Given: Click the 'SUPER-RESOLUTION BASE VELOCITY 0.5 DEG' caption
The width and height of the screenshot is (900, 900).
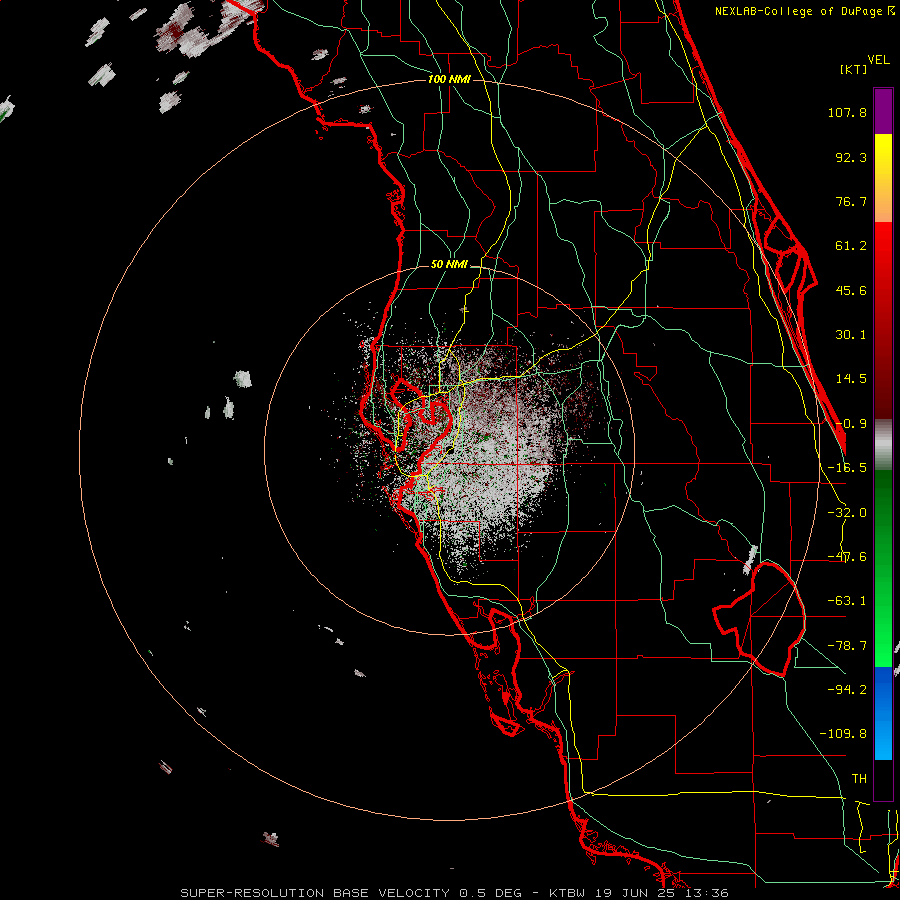Looking at the screenshot, I should pos(351,893).
